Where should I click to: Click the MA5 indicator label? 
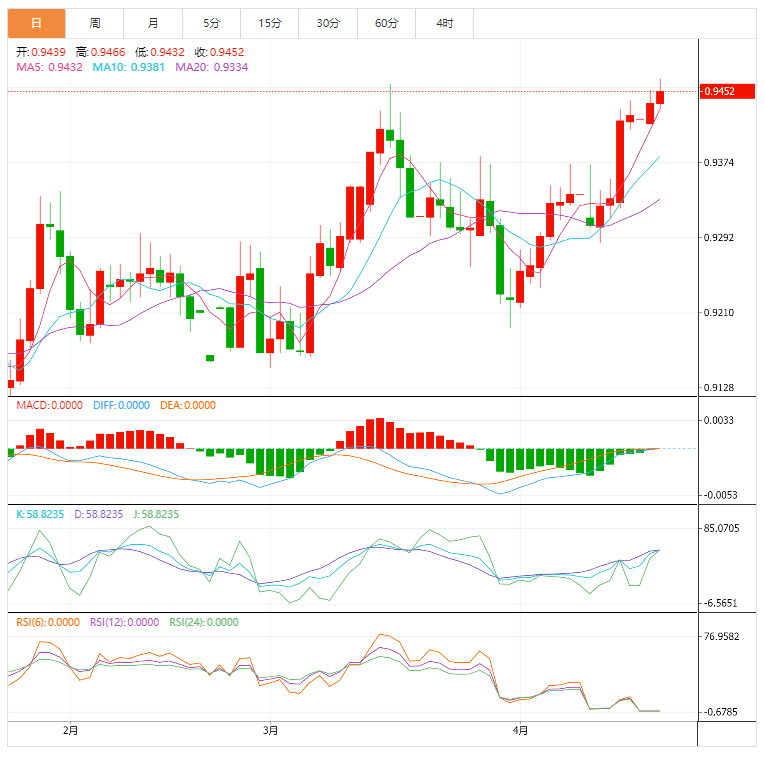49,67
